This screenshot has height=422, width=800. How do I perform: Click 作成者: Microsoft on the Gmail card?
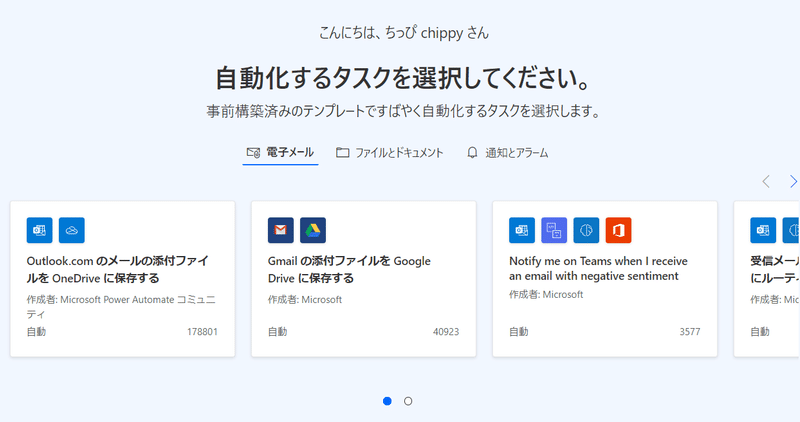point(305,300)
